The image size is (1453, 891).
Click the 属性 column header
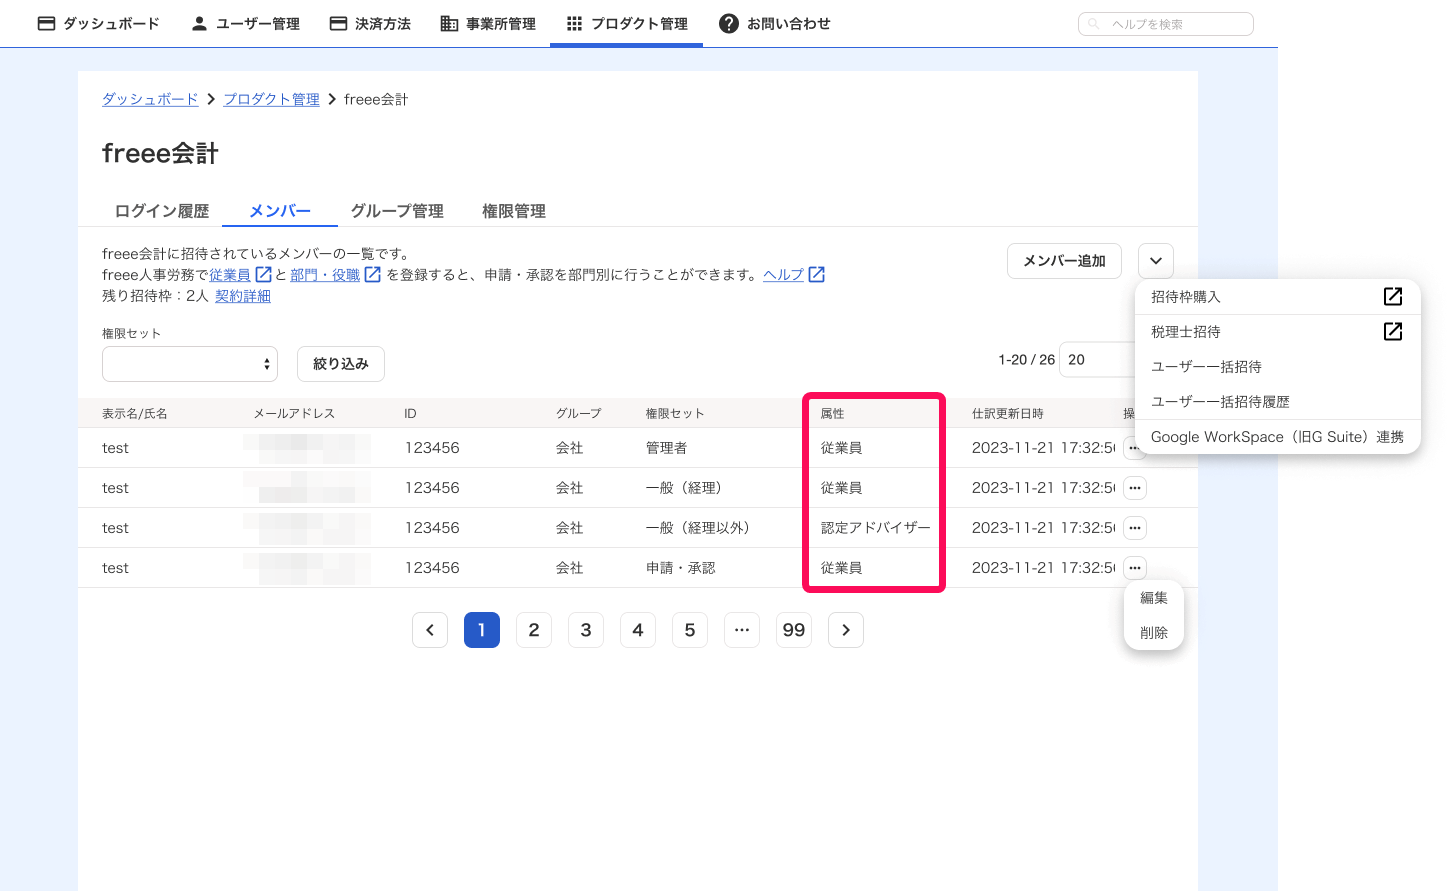pos(832,413)
